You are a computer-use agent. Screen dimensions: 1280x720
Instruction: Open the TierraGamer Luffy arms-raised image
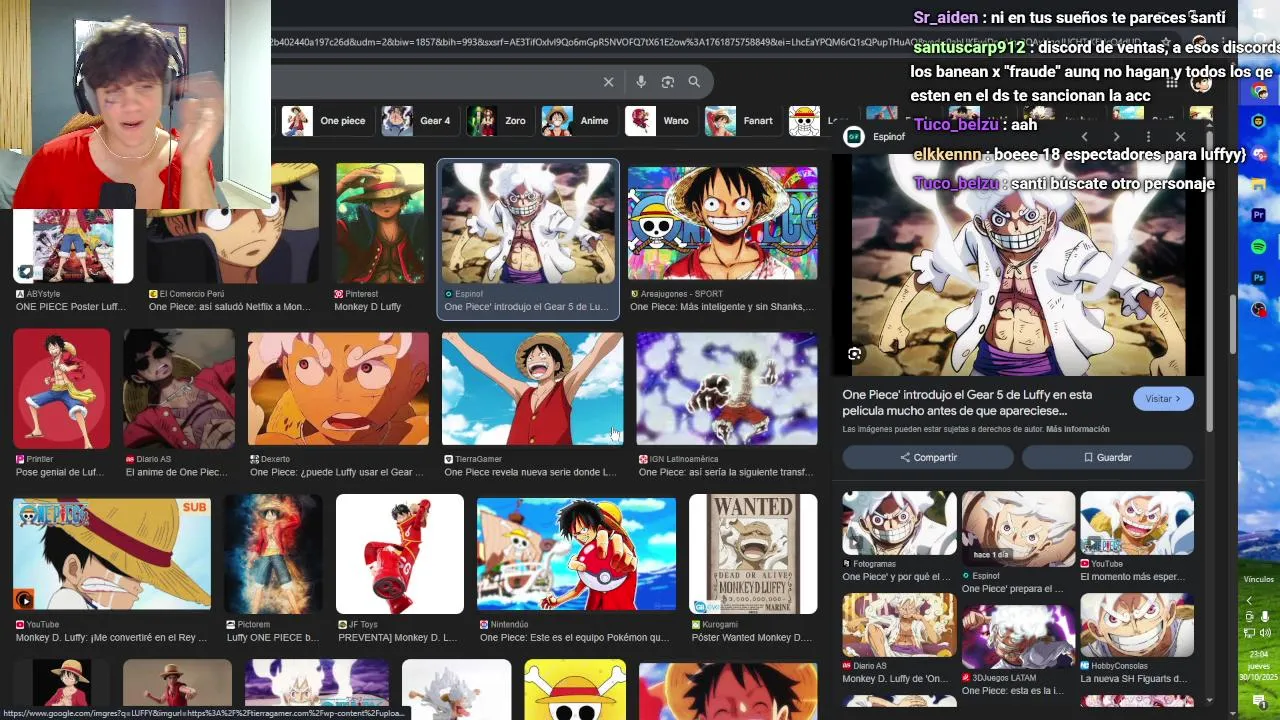[x=532, y=389]
